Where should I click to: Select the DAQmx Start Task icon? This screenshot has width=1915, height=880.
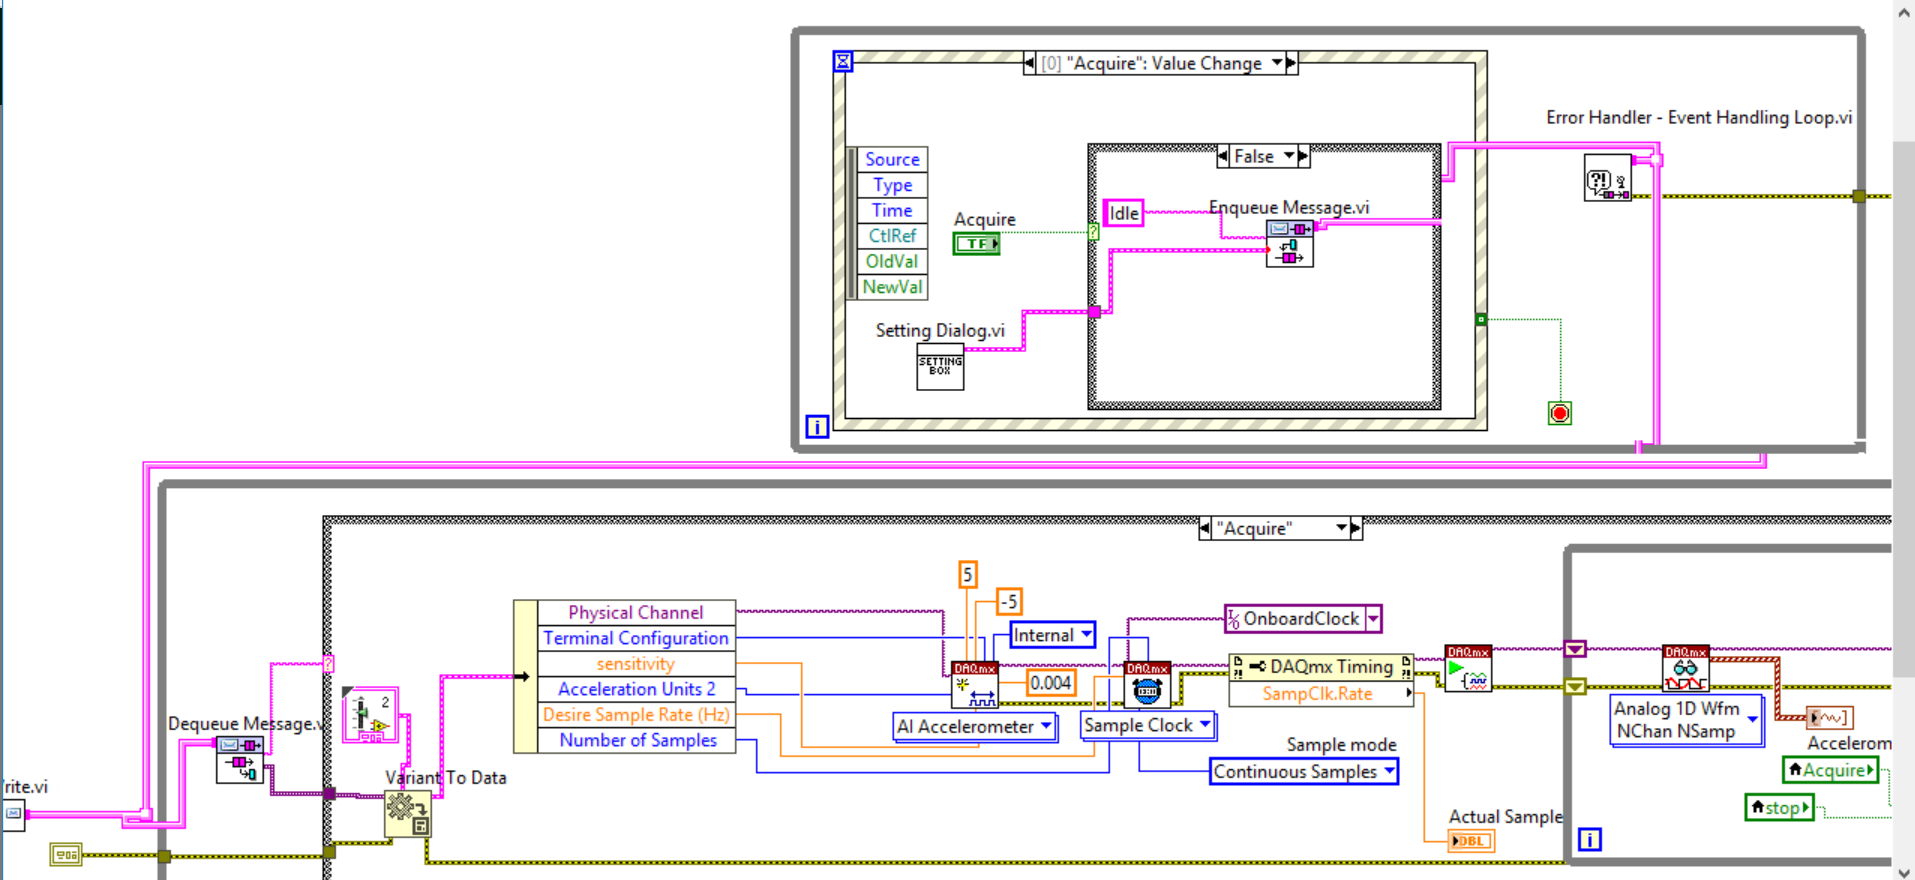[x=1468, y=669]
